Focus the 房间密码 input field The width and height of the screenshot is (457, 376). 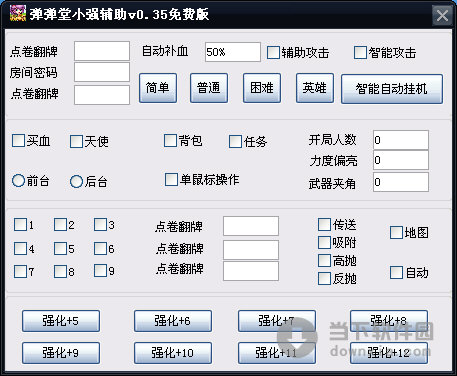pyautogui.click(x=102, y=72)
